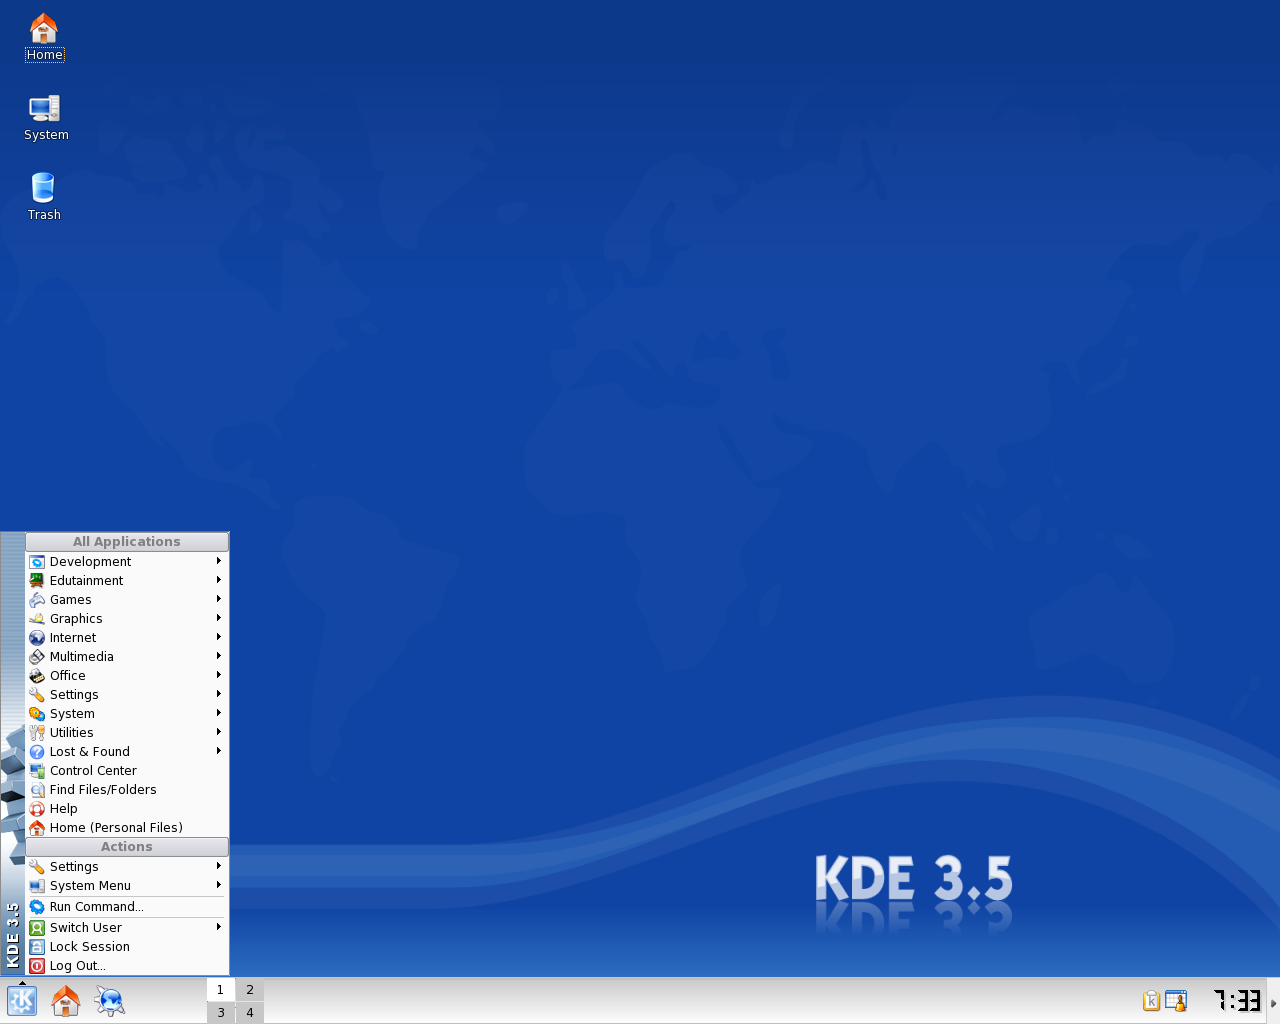Click the panel hide arrow button
1280x1024 pixels.
coord(1274,1001)
